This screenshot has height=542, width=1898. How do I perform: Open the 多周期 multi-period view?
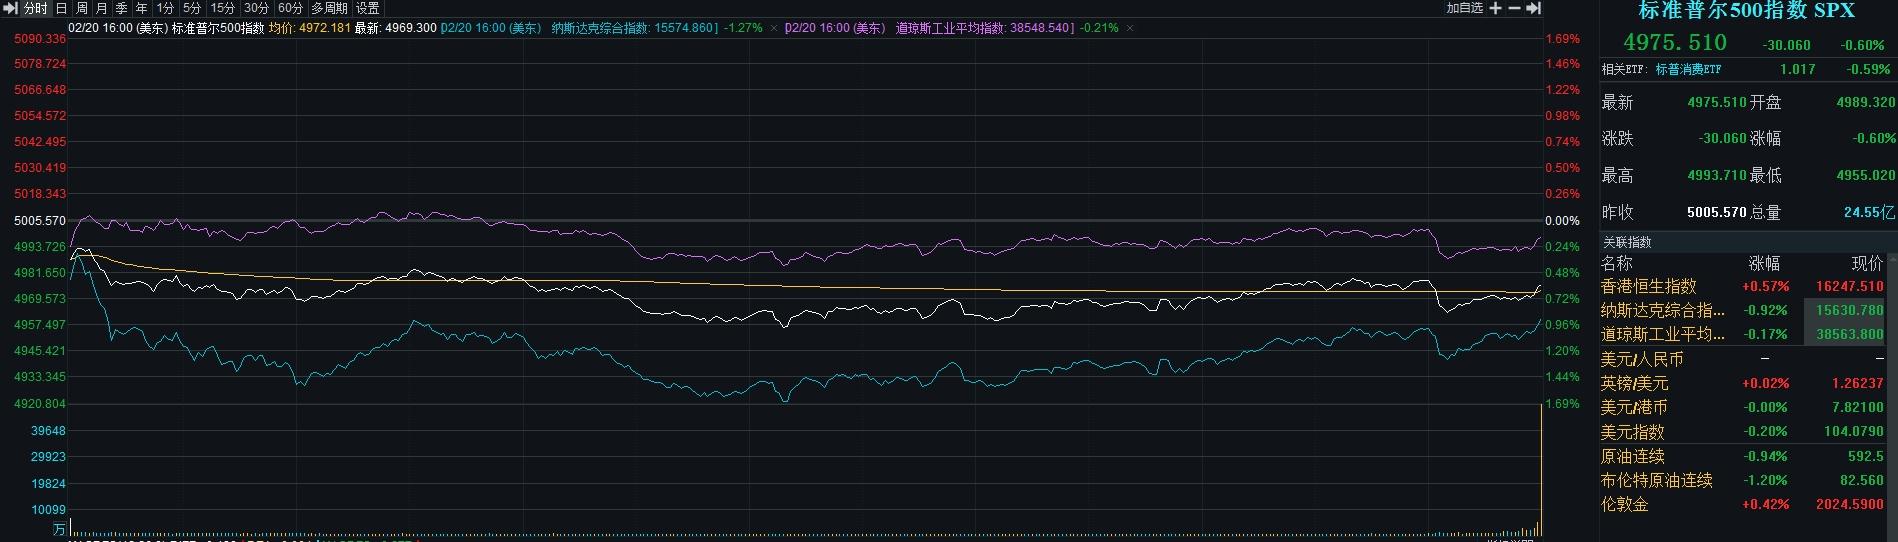tap(329, 8)
